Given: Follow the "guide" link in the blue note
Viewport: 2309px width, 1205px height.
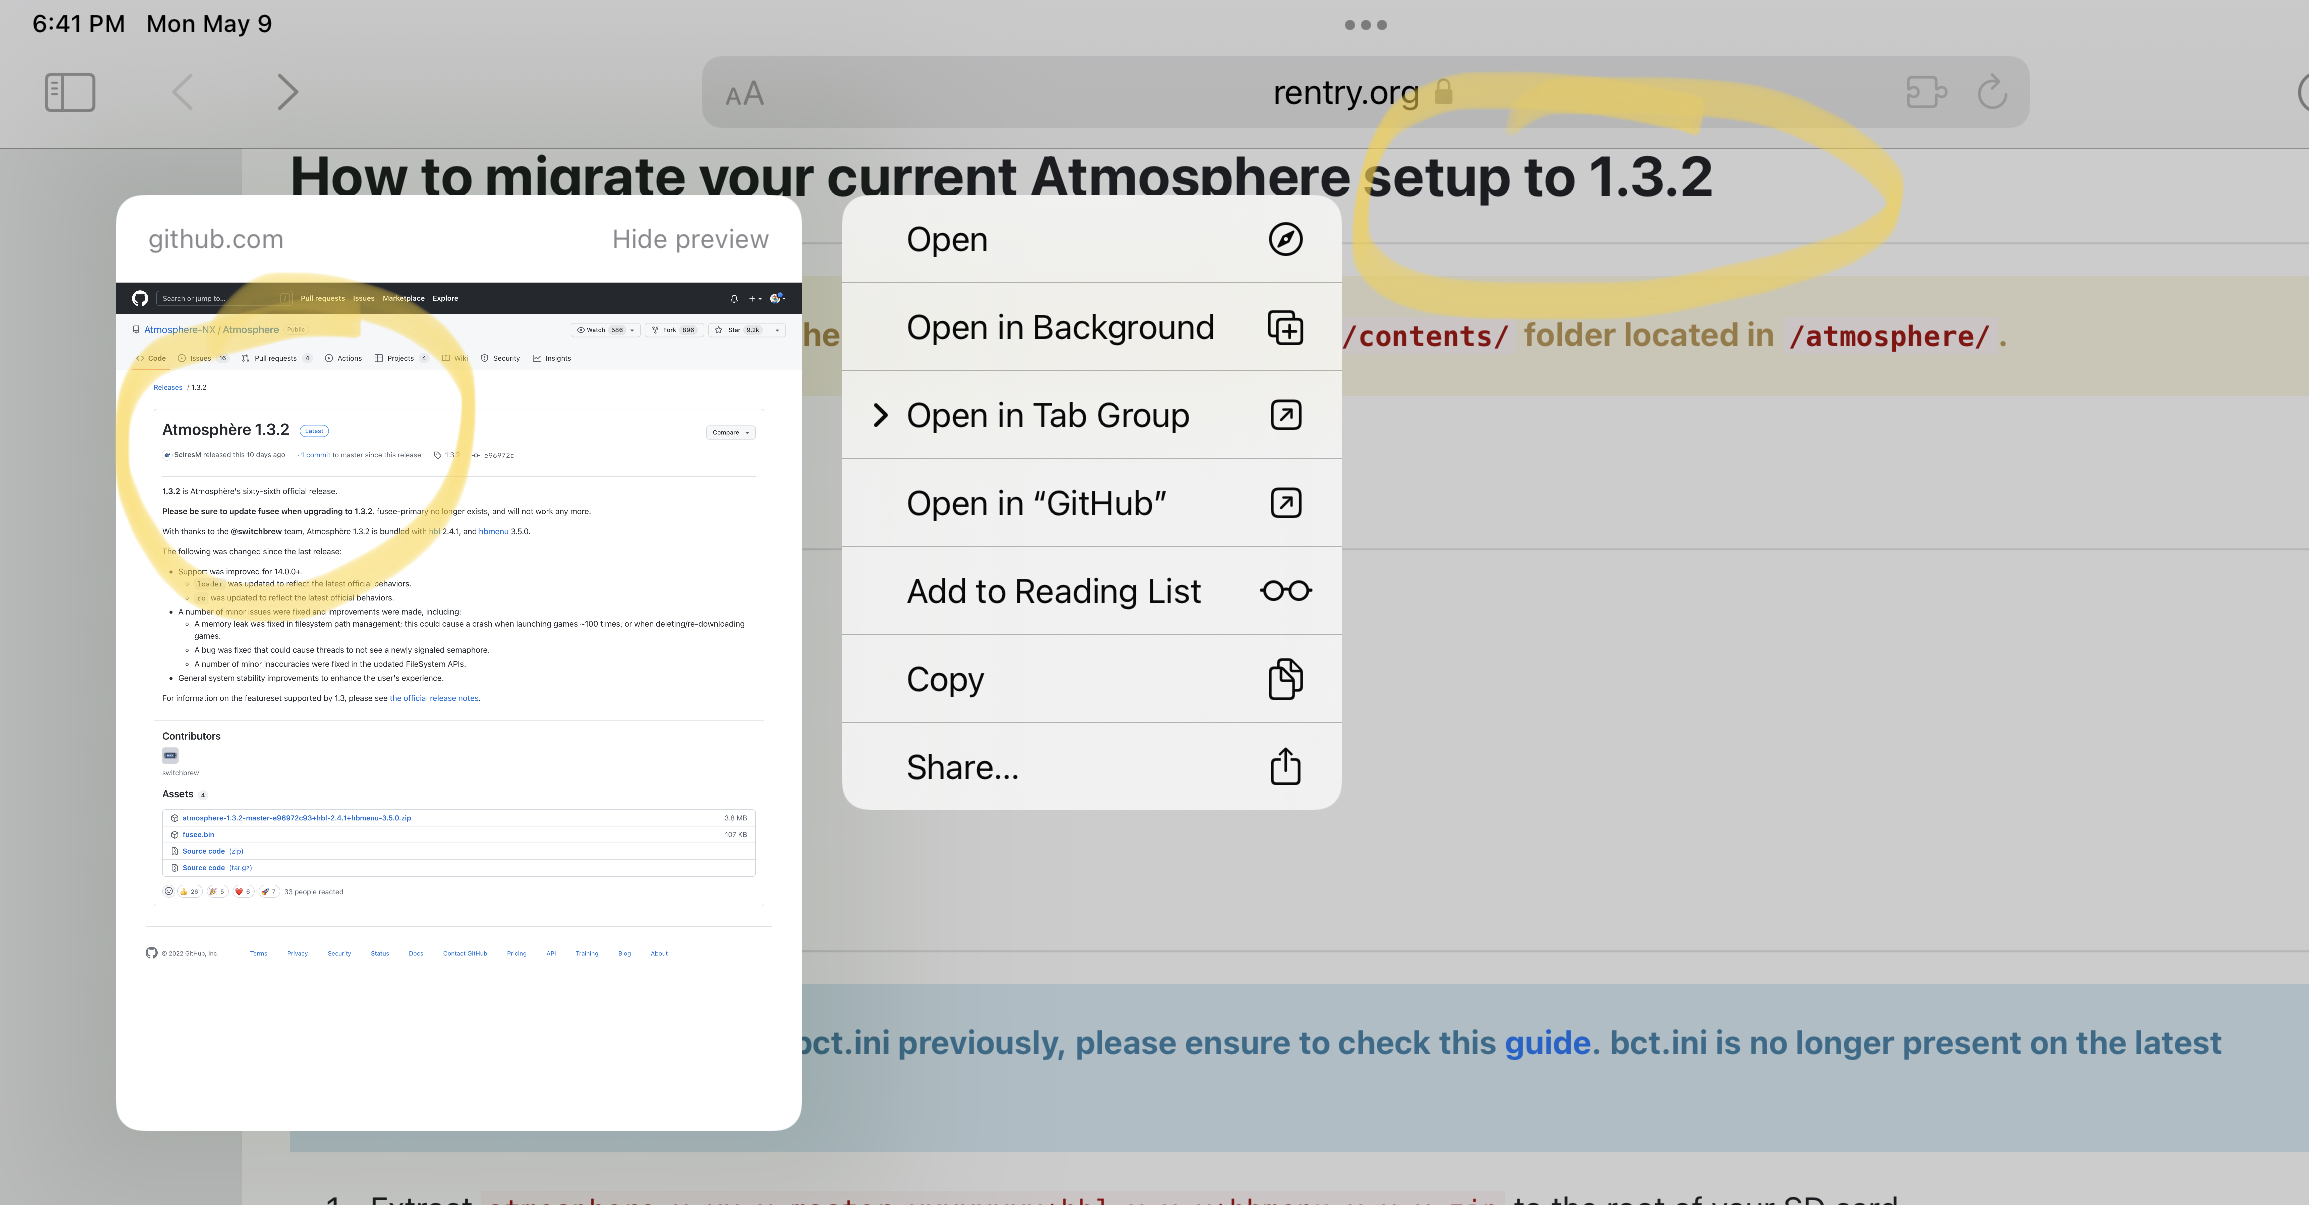Looking at the screenshot, I should point(1547,1043).
